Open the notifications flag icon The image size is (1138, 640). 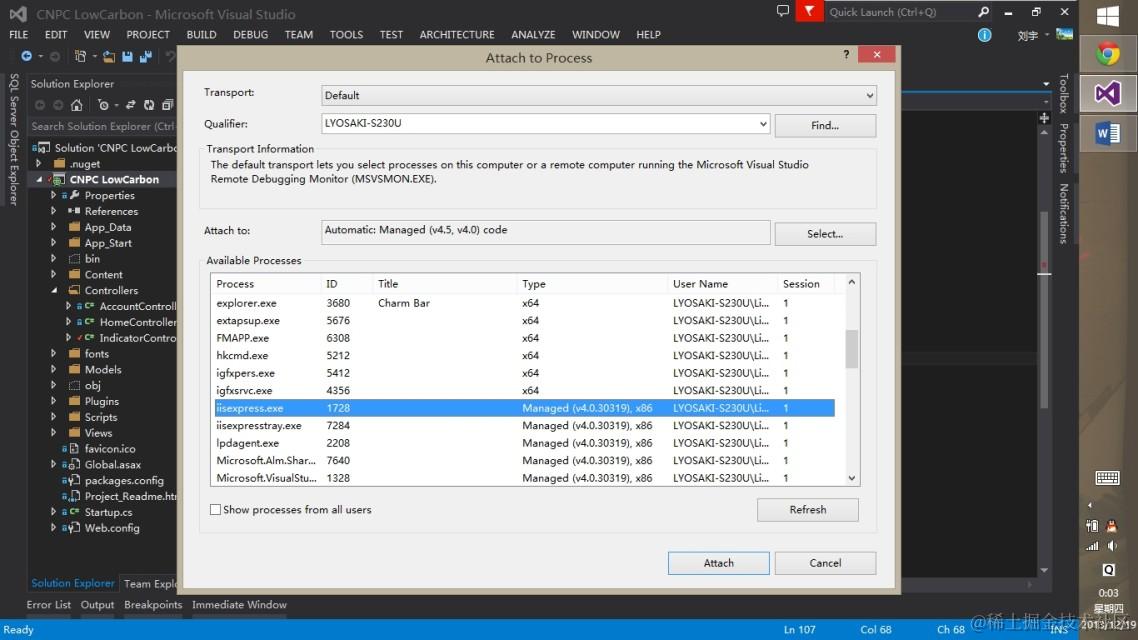(809, 12)
